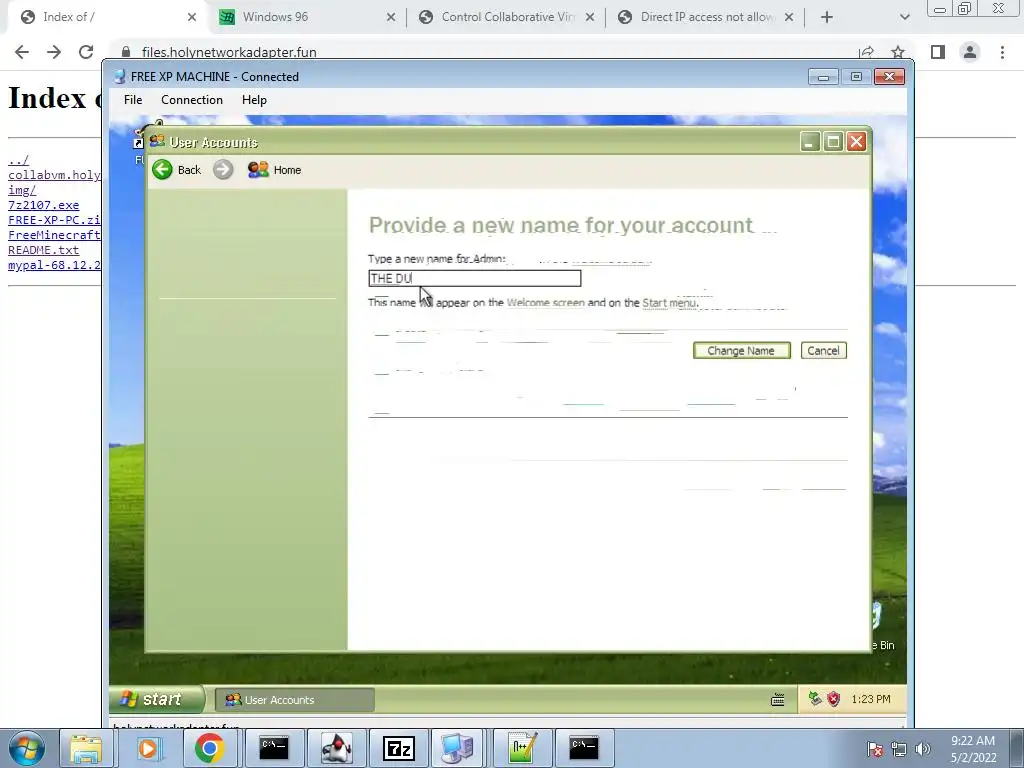Click the share page icon
Viewport: 1024px width, 768px height.
pos(867,52)
